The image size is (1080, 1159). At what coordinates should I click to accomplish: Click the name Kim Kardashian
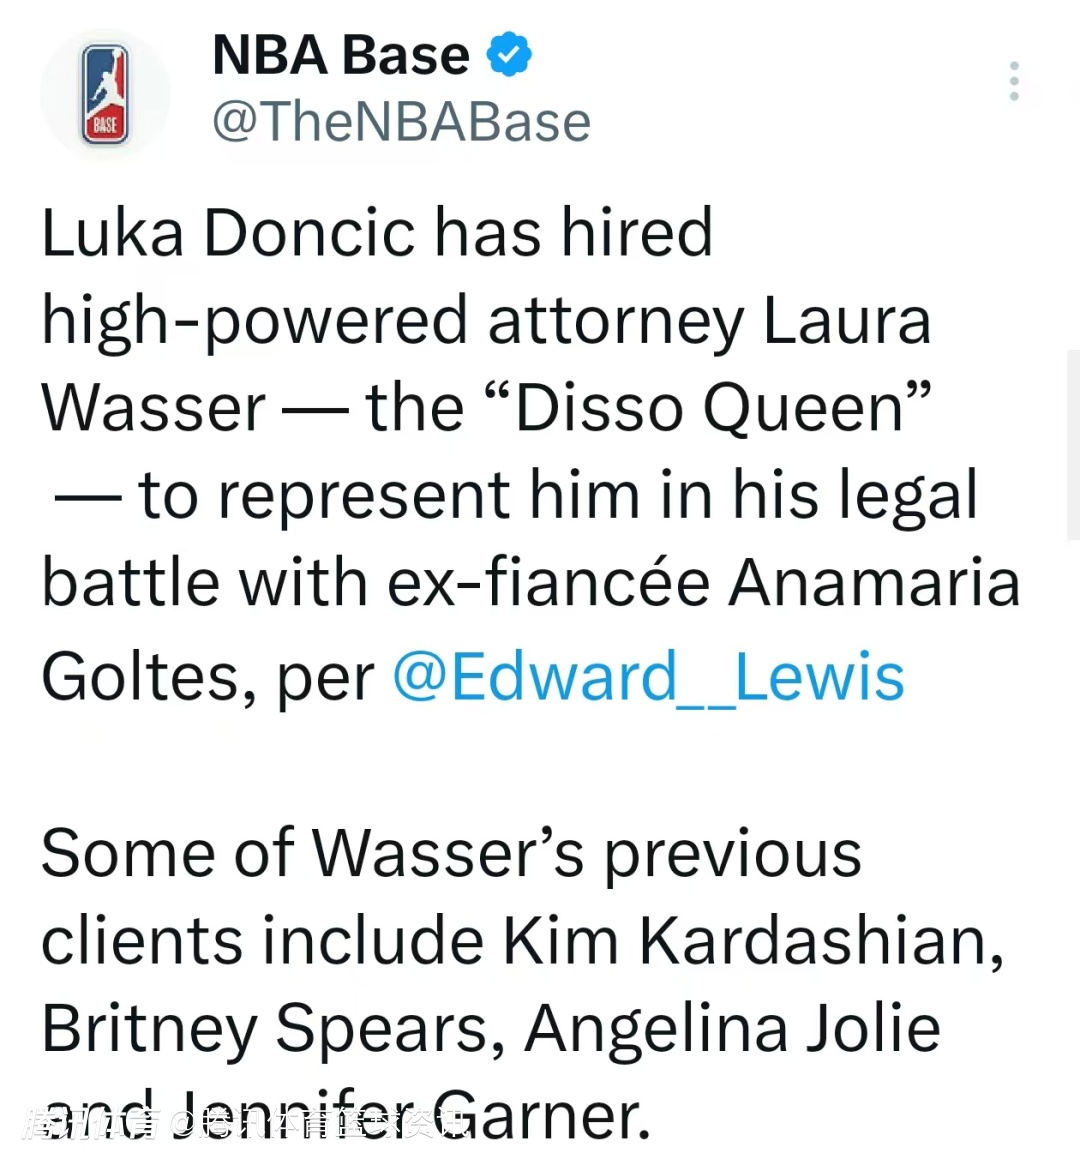coord(750,941)
